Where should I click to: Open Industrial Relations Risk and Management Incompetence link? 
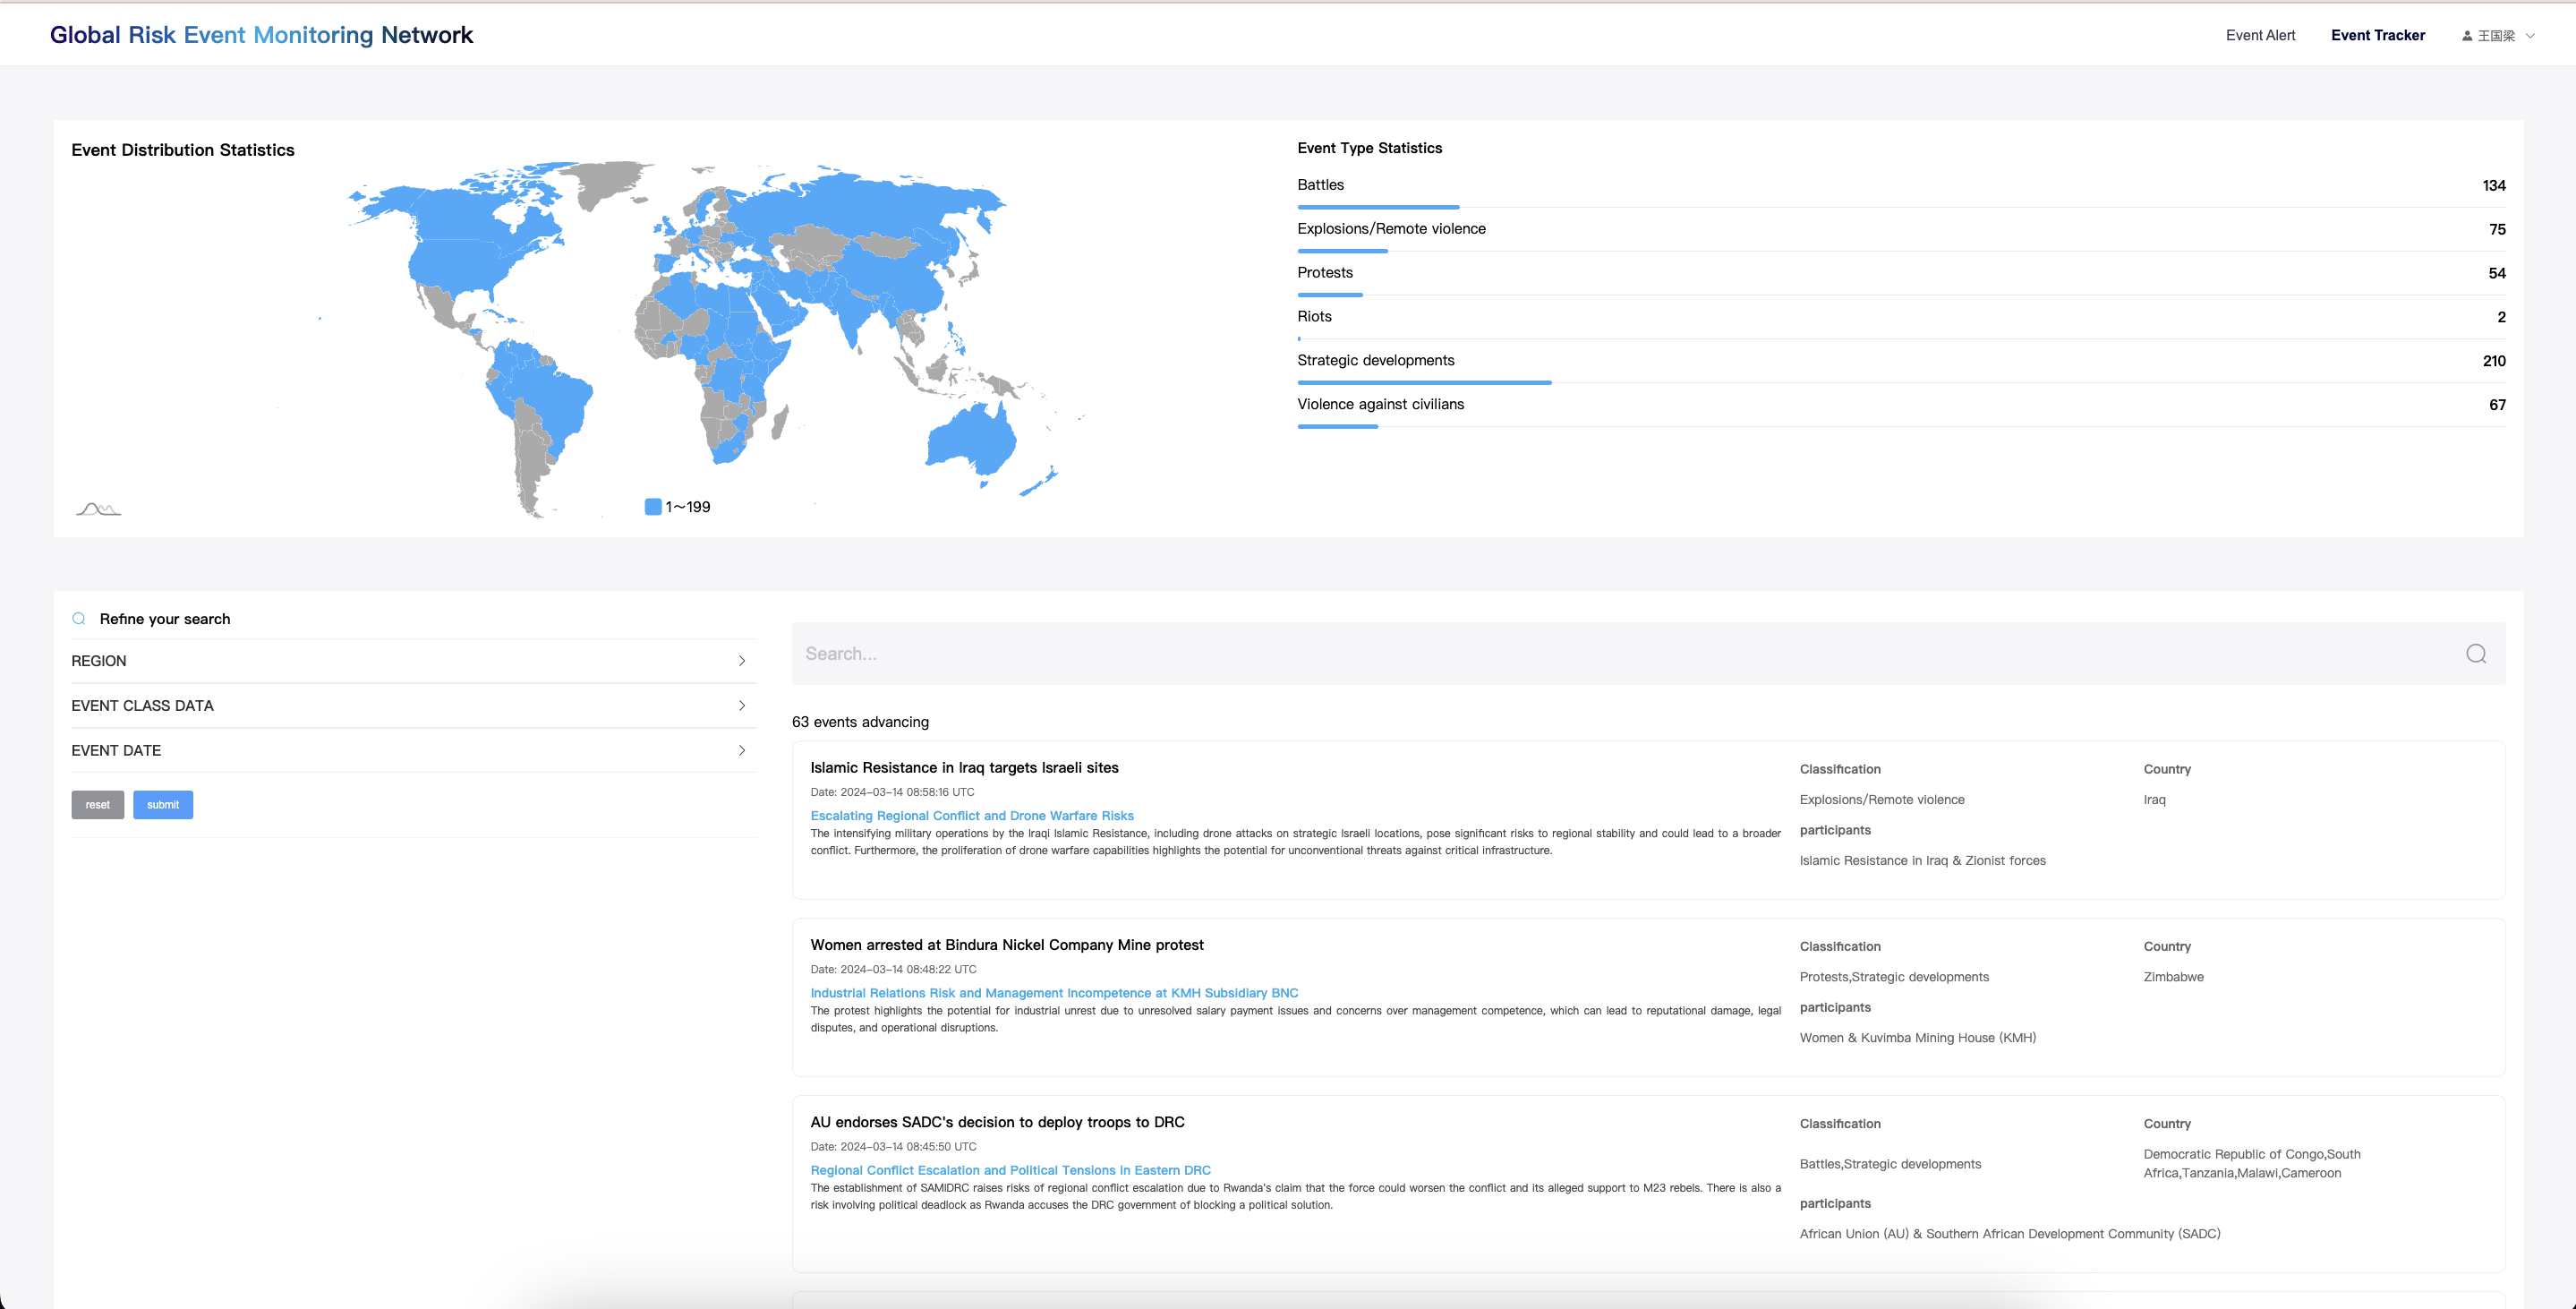click(1054, 993)
